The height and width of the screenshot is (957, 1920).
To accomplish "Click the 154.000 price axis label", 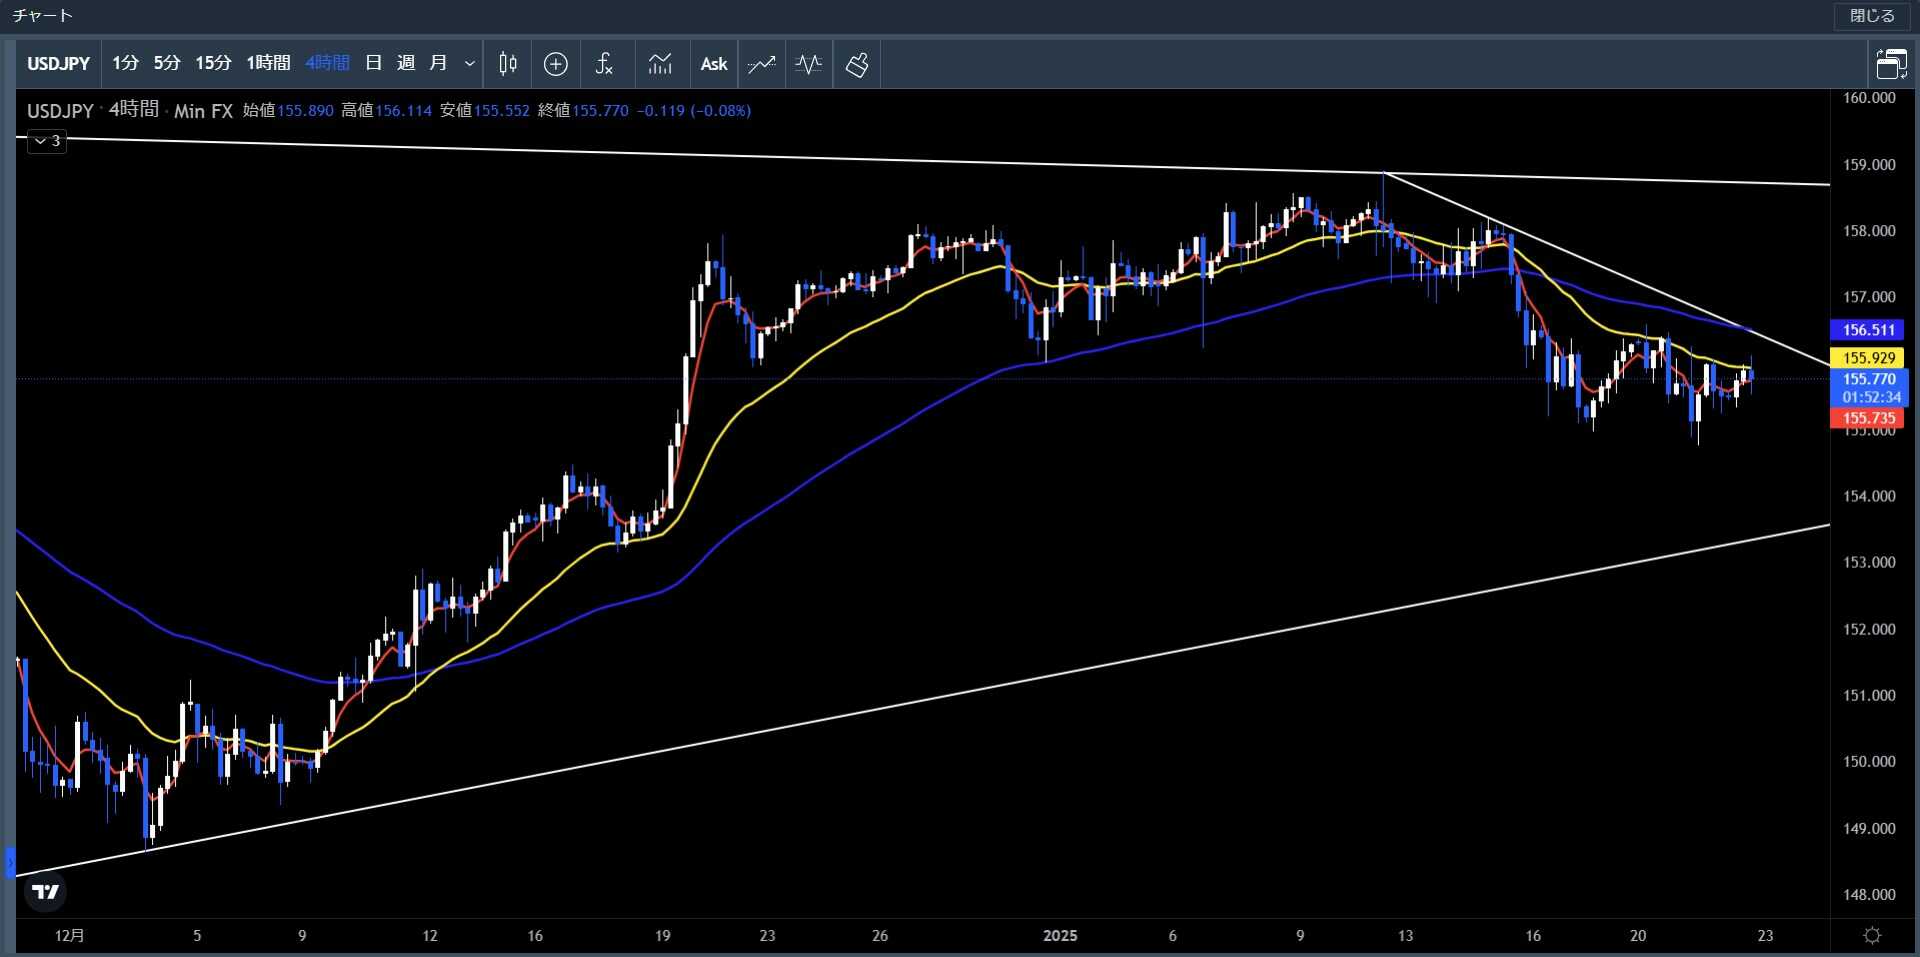I will [x=1869, y=496].
